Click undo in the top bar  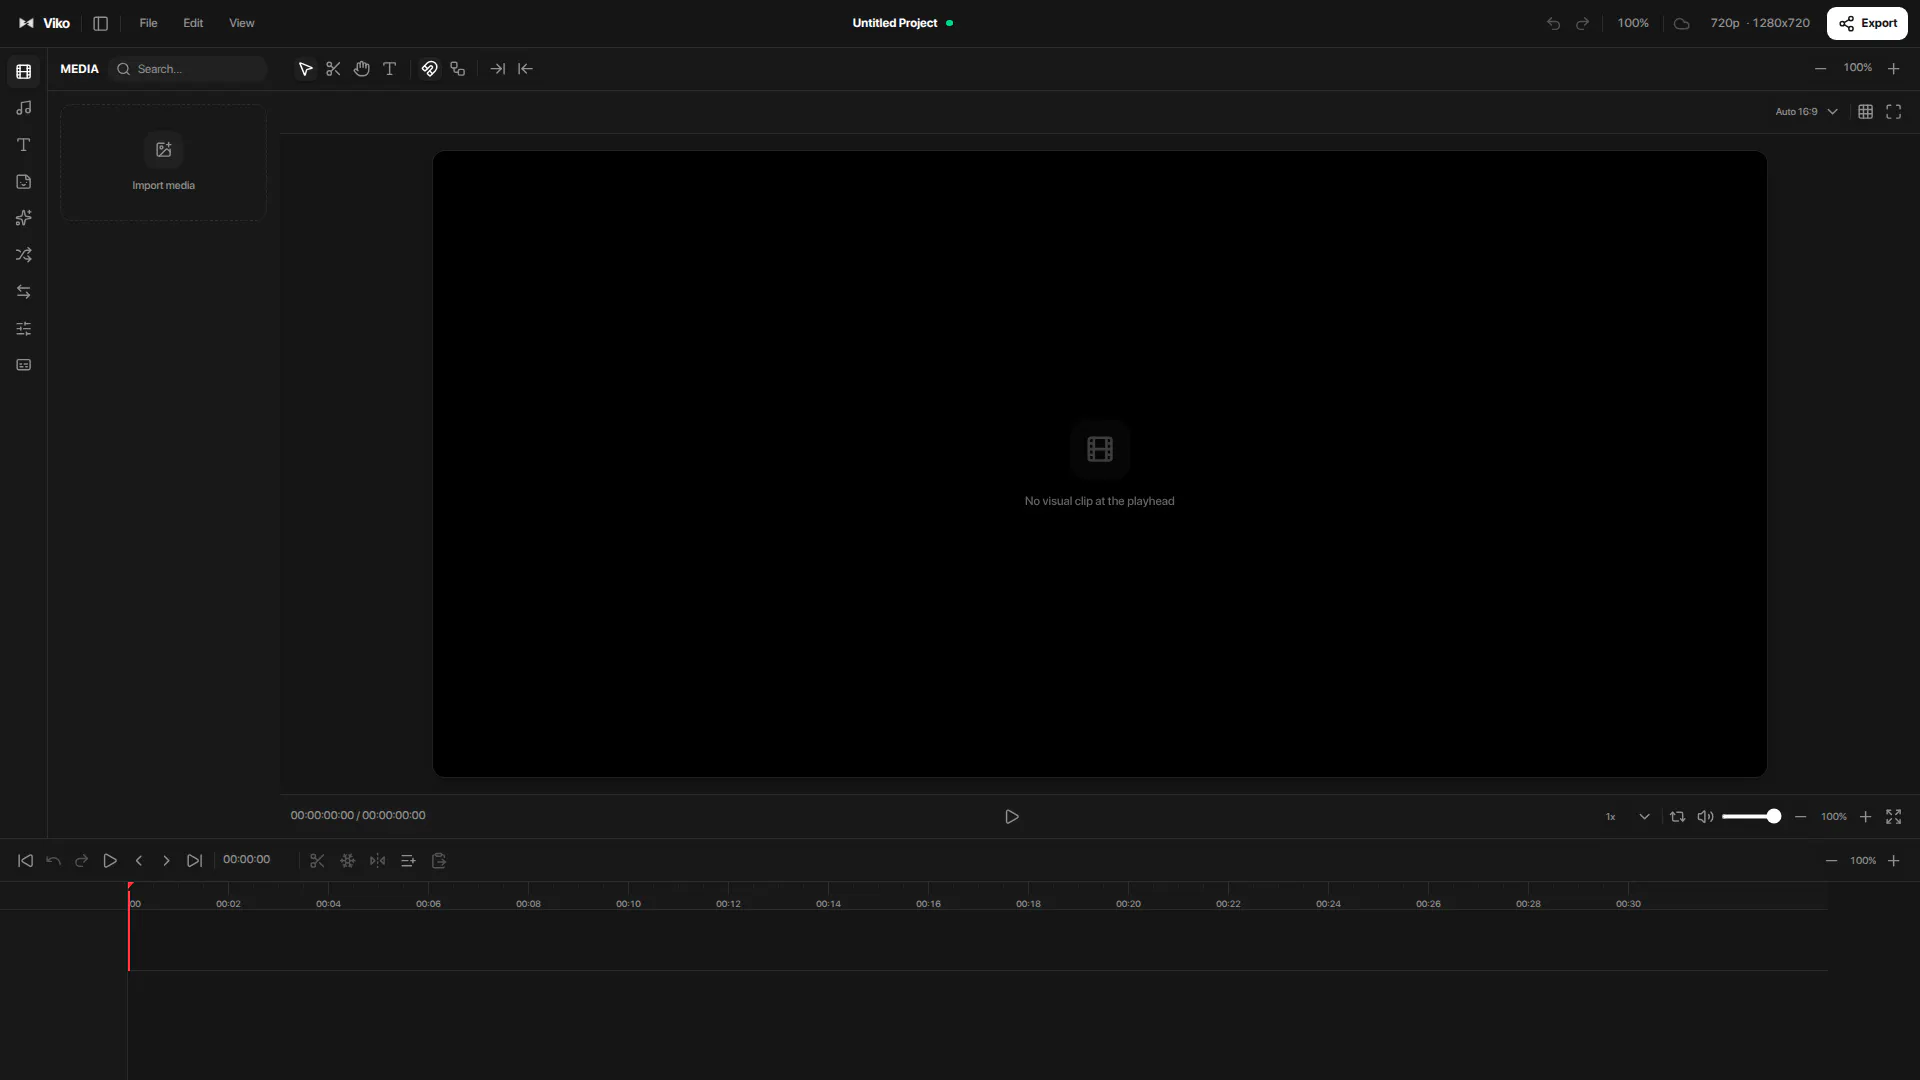[1553, 23]
